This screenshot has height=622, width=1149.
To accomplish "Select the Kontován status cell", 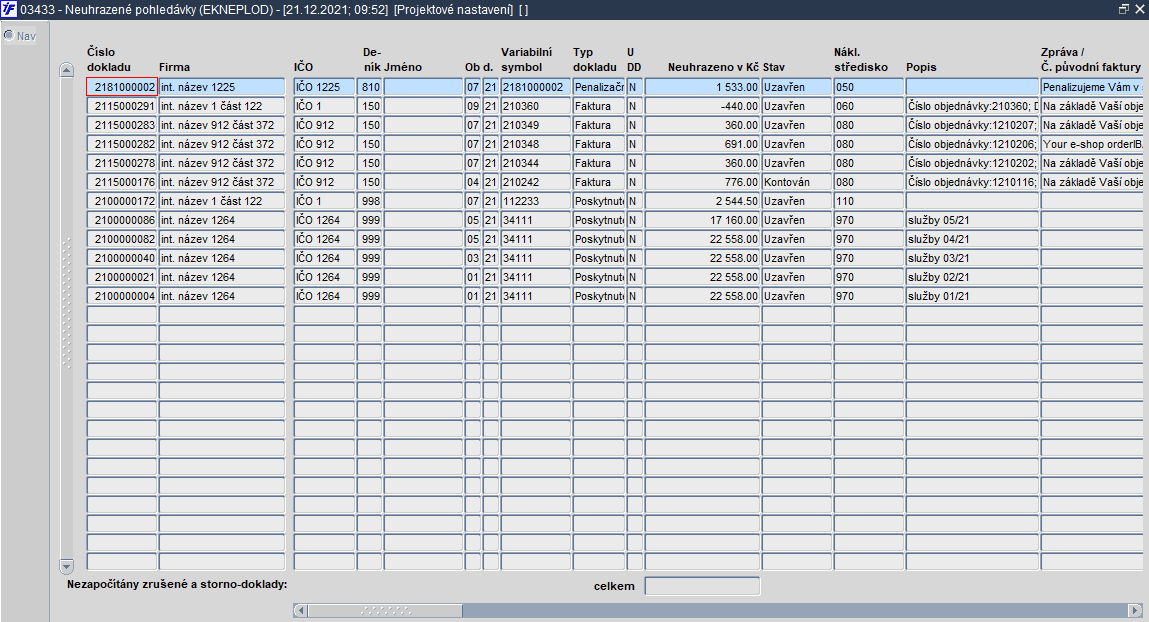I will [797, 182].
